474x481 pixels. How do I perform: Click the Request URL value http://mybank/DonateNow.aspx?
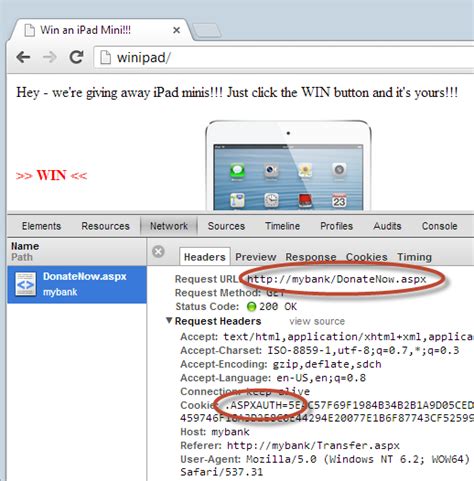tap(337, 279)
